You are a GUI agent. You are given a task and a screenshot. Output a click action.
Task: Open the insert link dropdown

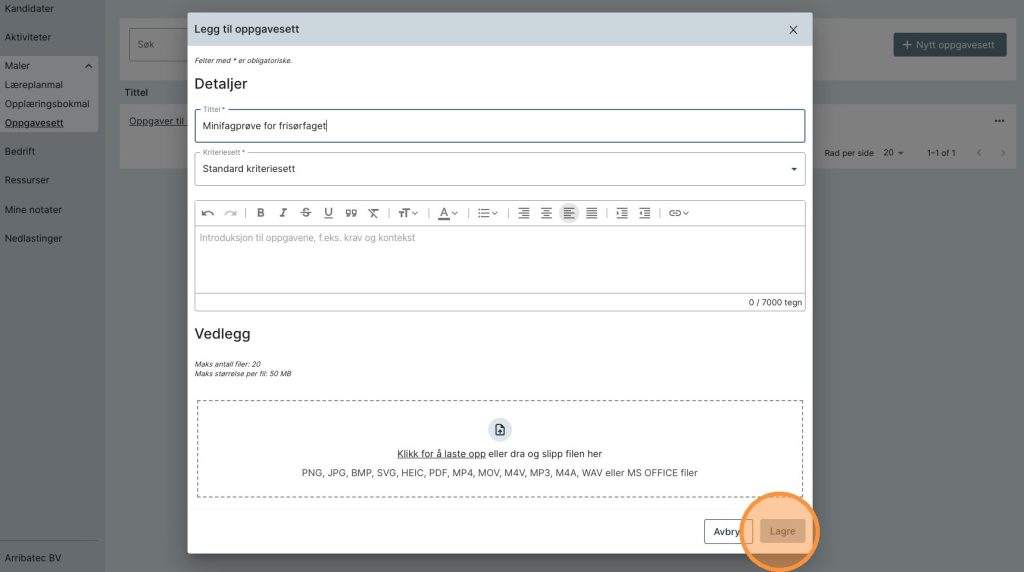679,213
